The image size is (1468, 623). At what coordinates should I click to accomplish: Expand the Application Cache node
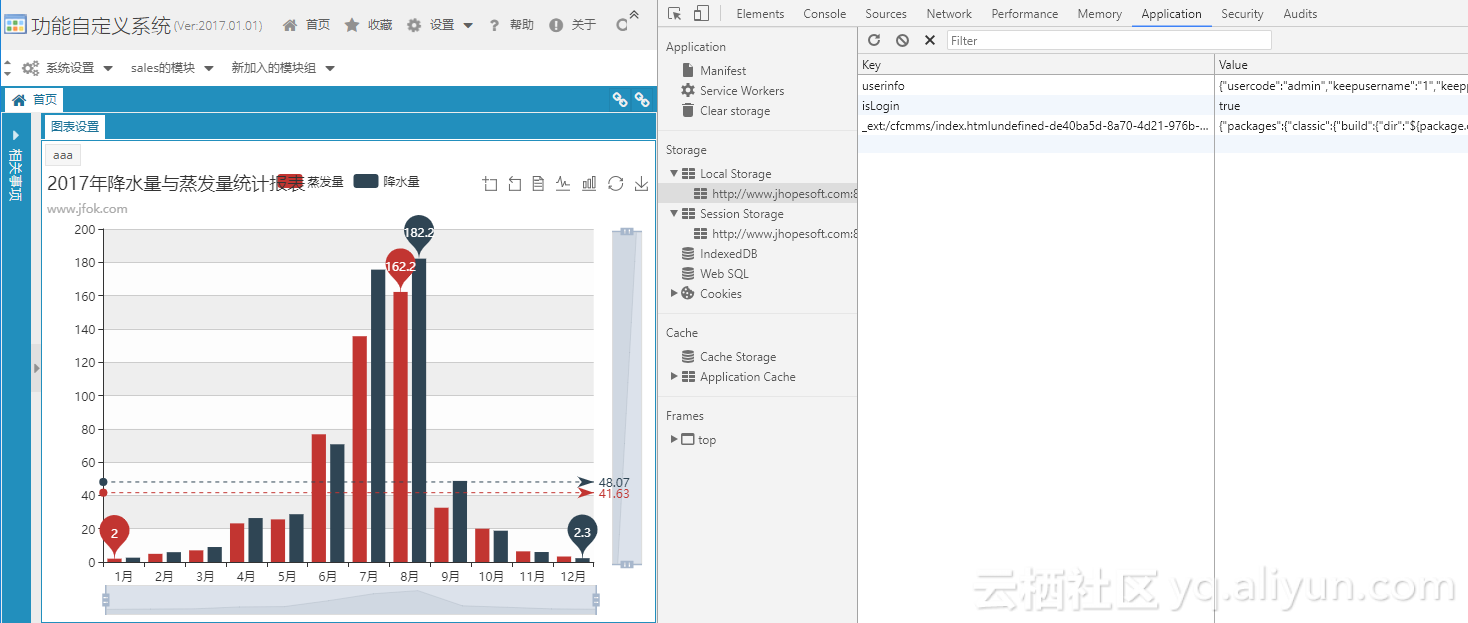pos(674,377)
